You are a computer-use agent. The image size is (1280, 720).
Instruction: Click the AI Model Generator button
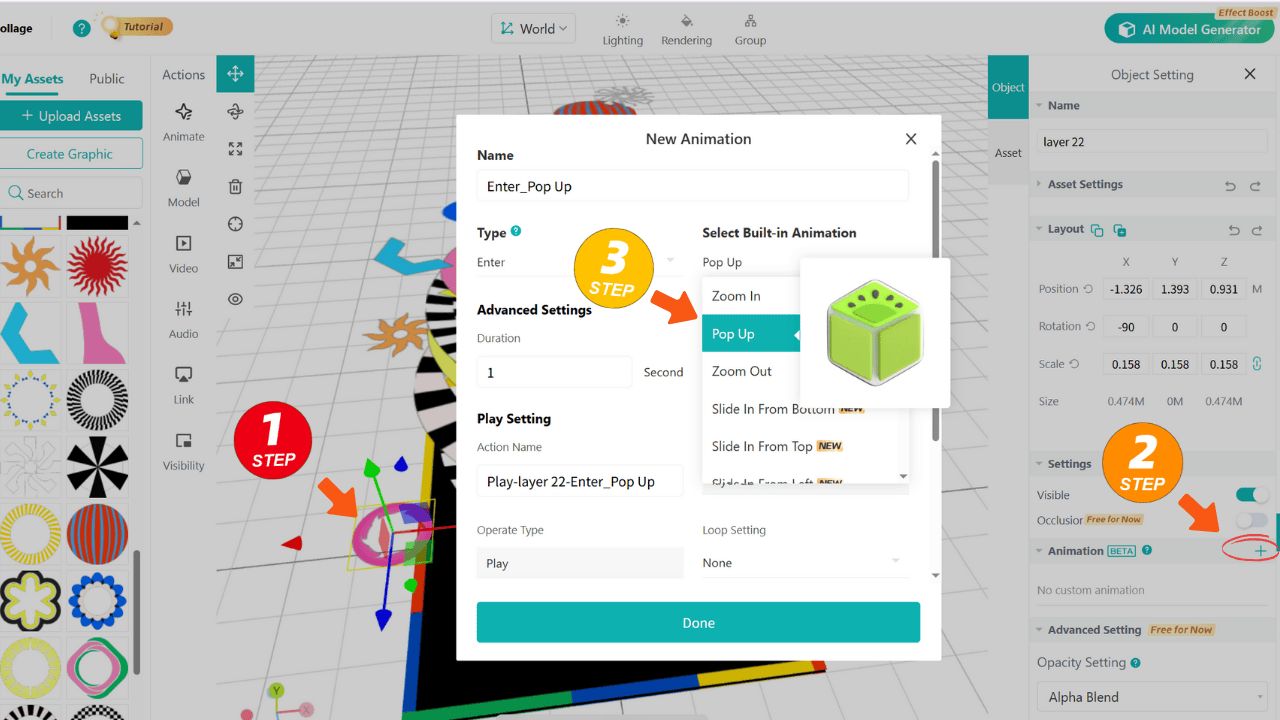(1189, 30)
